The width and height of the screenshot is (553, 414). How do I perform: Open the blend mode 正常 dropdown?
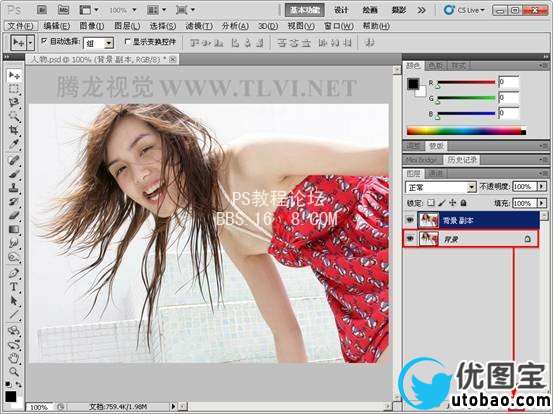441,187
